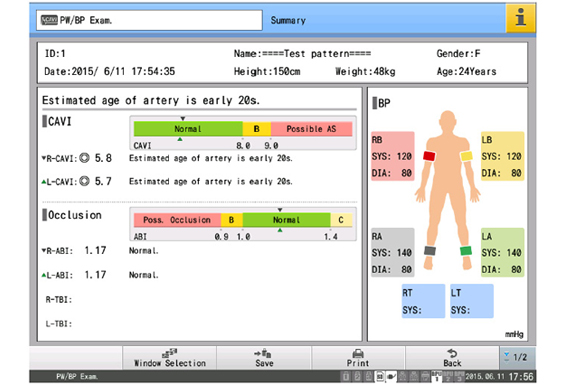Image resolution: width=565 pixels, height=385 pixels.
Task: Click the Normal segment of the CAVI scale
Action: tap(188, 129)
